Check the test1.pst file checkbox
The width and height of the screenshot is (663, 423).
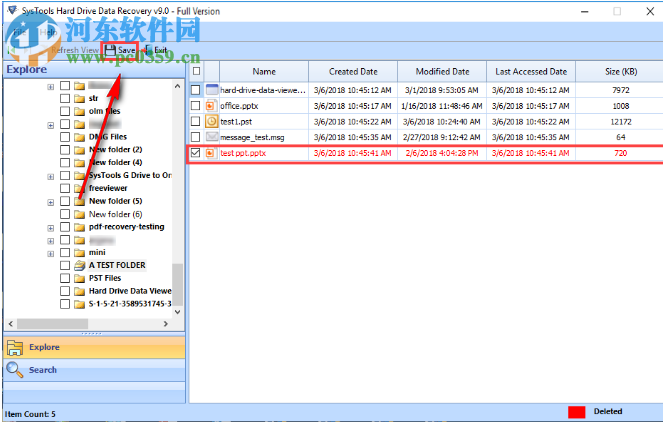(195, 121)
